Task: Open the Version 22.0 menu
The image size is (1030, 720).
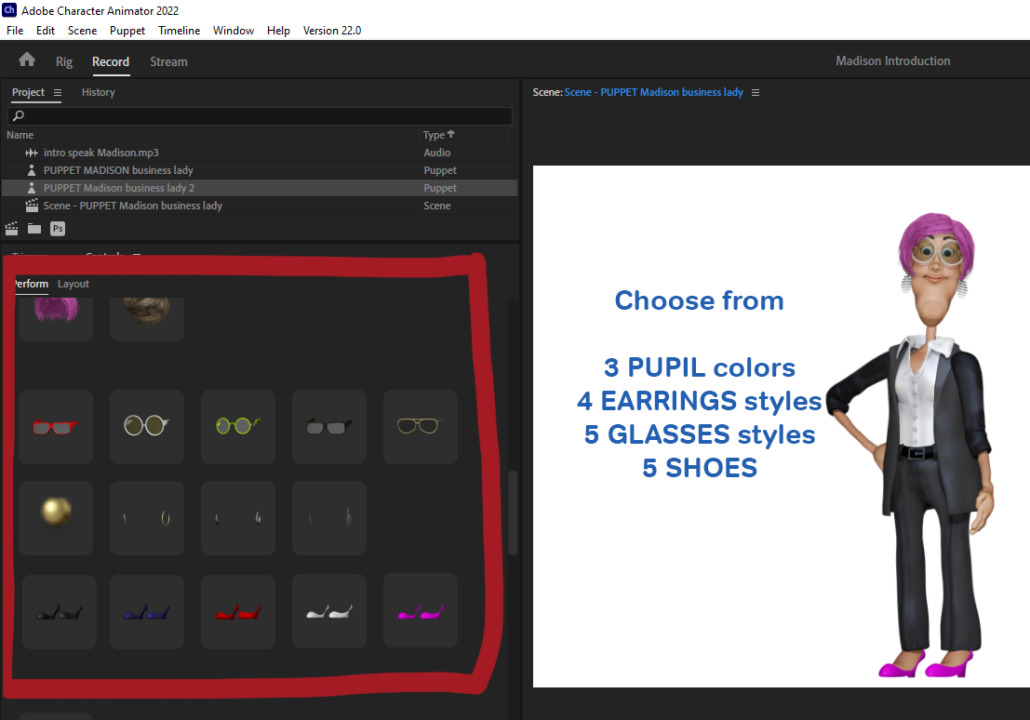Action: pyautogui.click(x=332, y=30)
